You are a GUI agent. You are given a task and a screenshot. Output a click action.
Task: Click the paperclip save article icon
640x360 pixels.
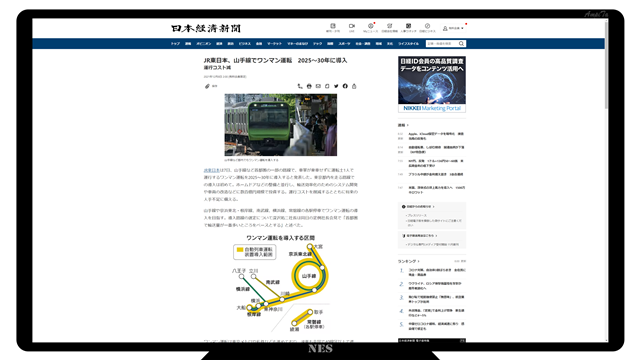click(x=207, y=86)
